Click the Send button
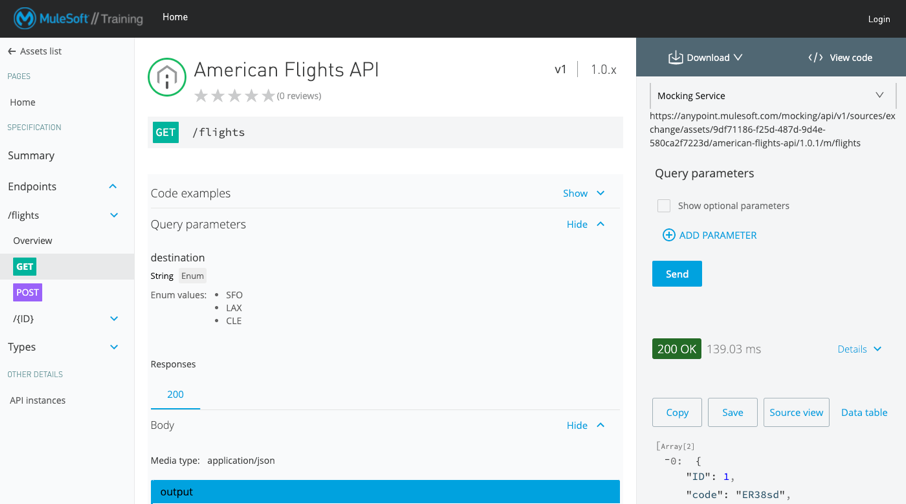This screenshot has width=906, height=504. (x=677, y=274)
